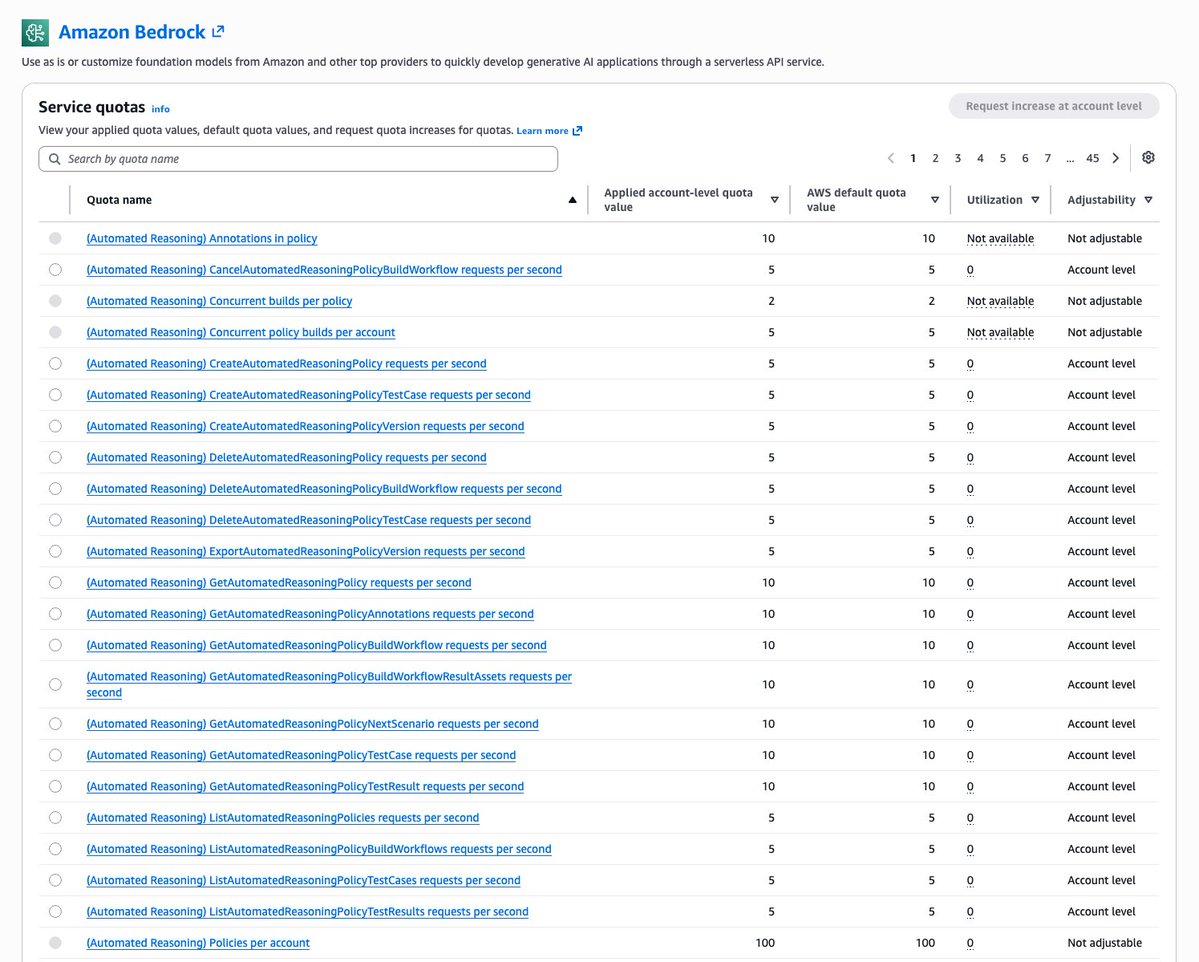Select ListAutomatedReasoningPolicyTestResults radio button
Viewport: 1199px width, 962px height.
point(55,912)
